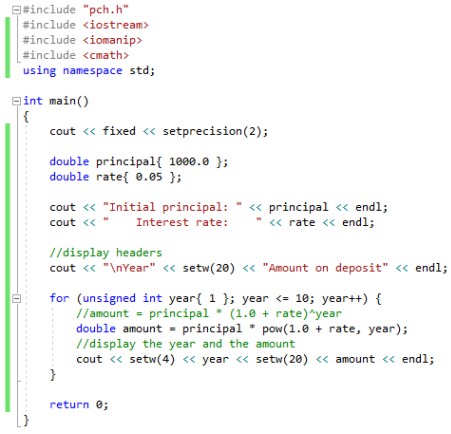Click the '//amount = principal * (1.0 + rate)^year' comment
This screenshot has width=451, height=434.
[209, 314]
